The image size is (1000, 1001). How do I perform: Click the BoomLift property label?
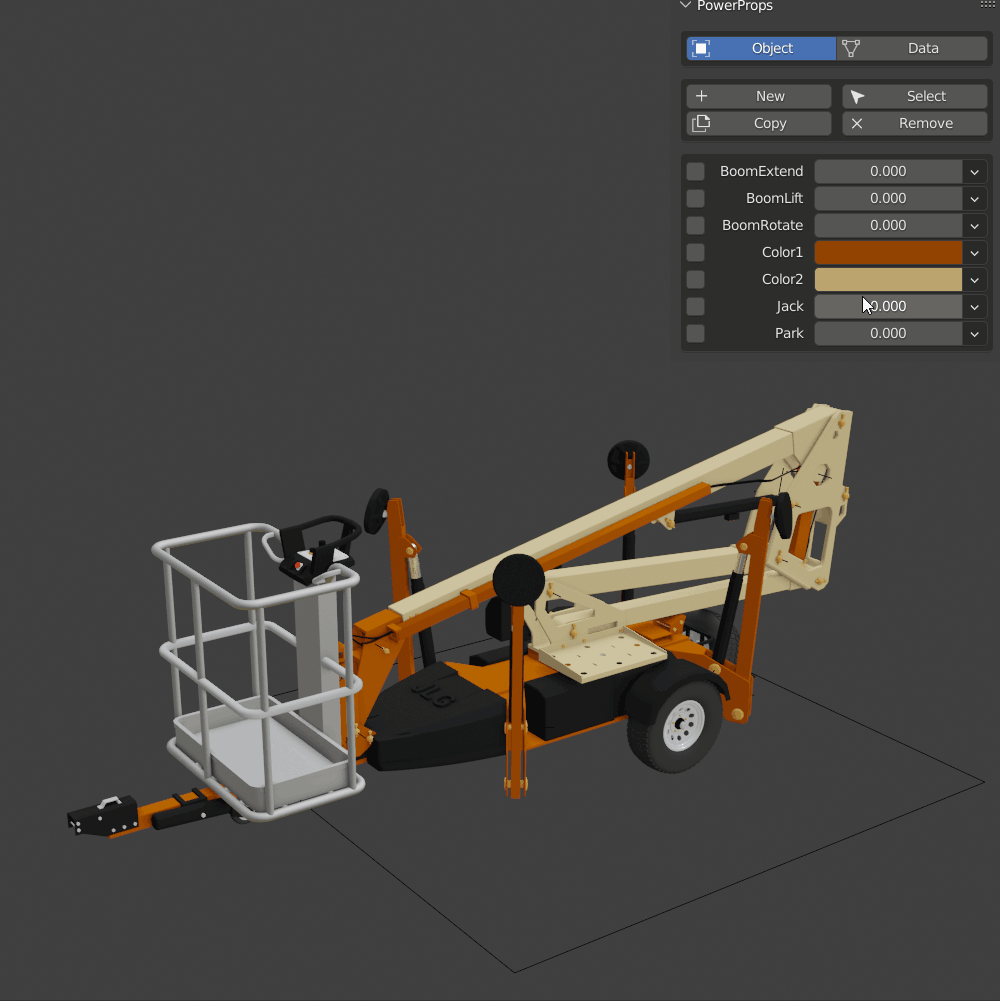[x=775, y=198]
